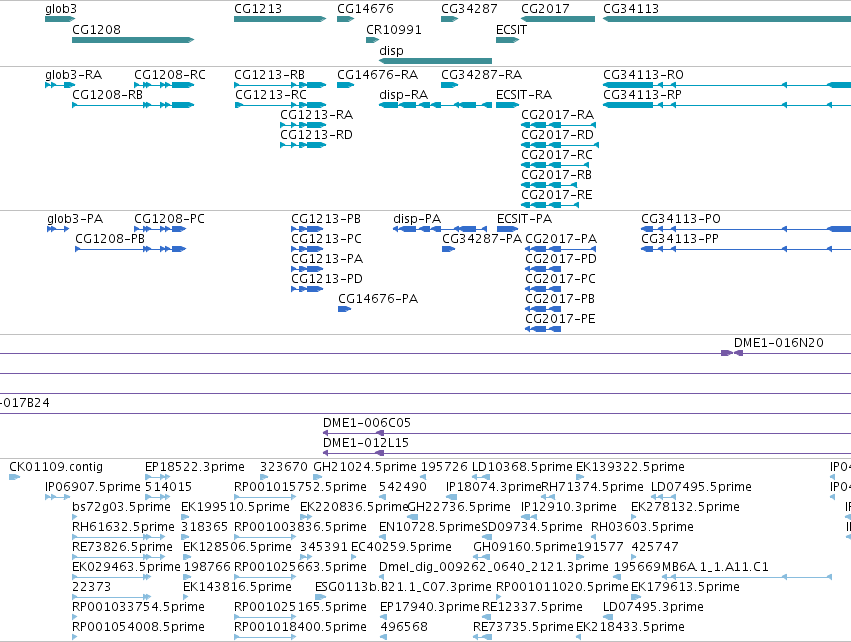Image resolution: width=851 pixels, height=642 pixels.
Task: Select the LD07495.3prime EST label
Action: [x=653, y=607]
